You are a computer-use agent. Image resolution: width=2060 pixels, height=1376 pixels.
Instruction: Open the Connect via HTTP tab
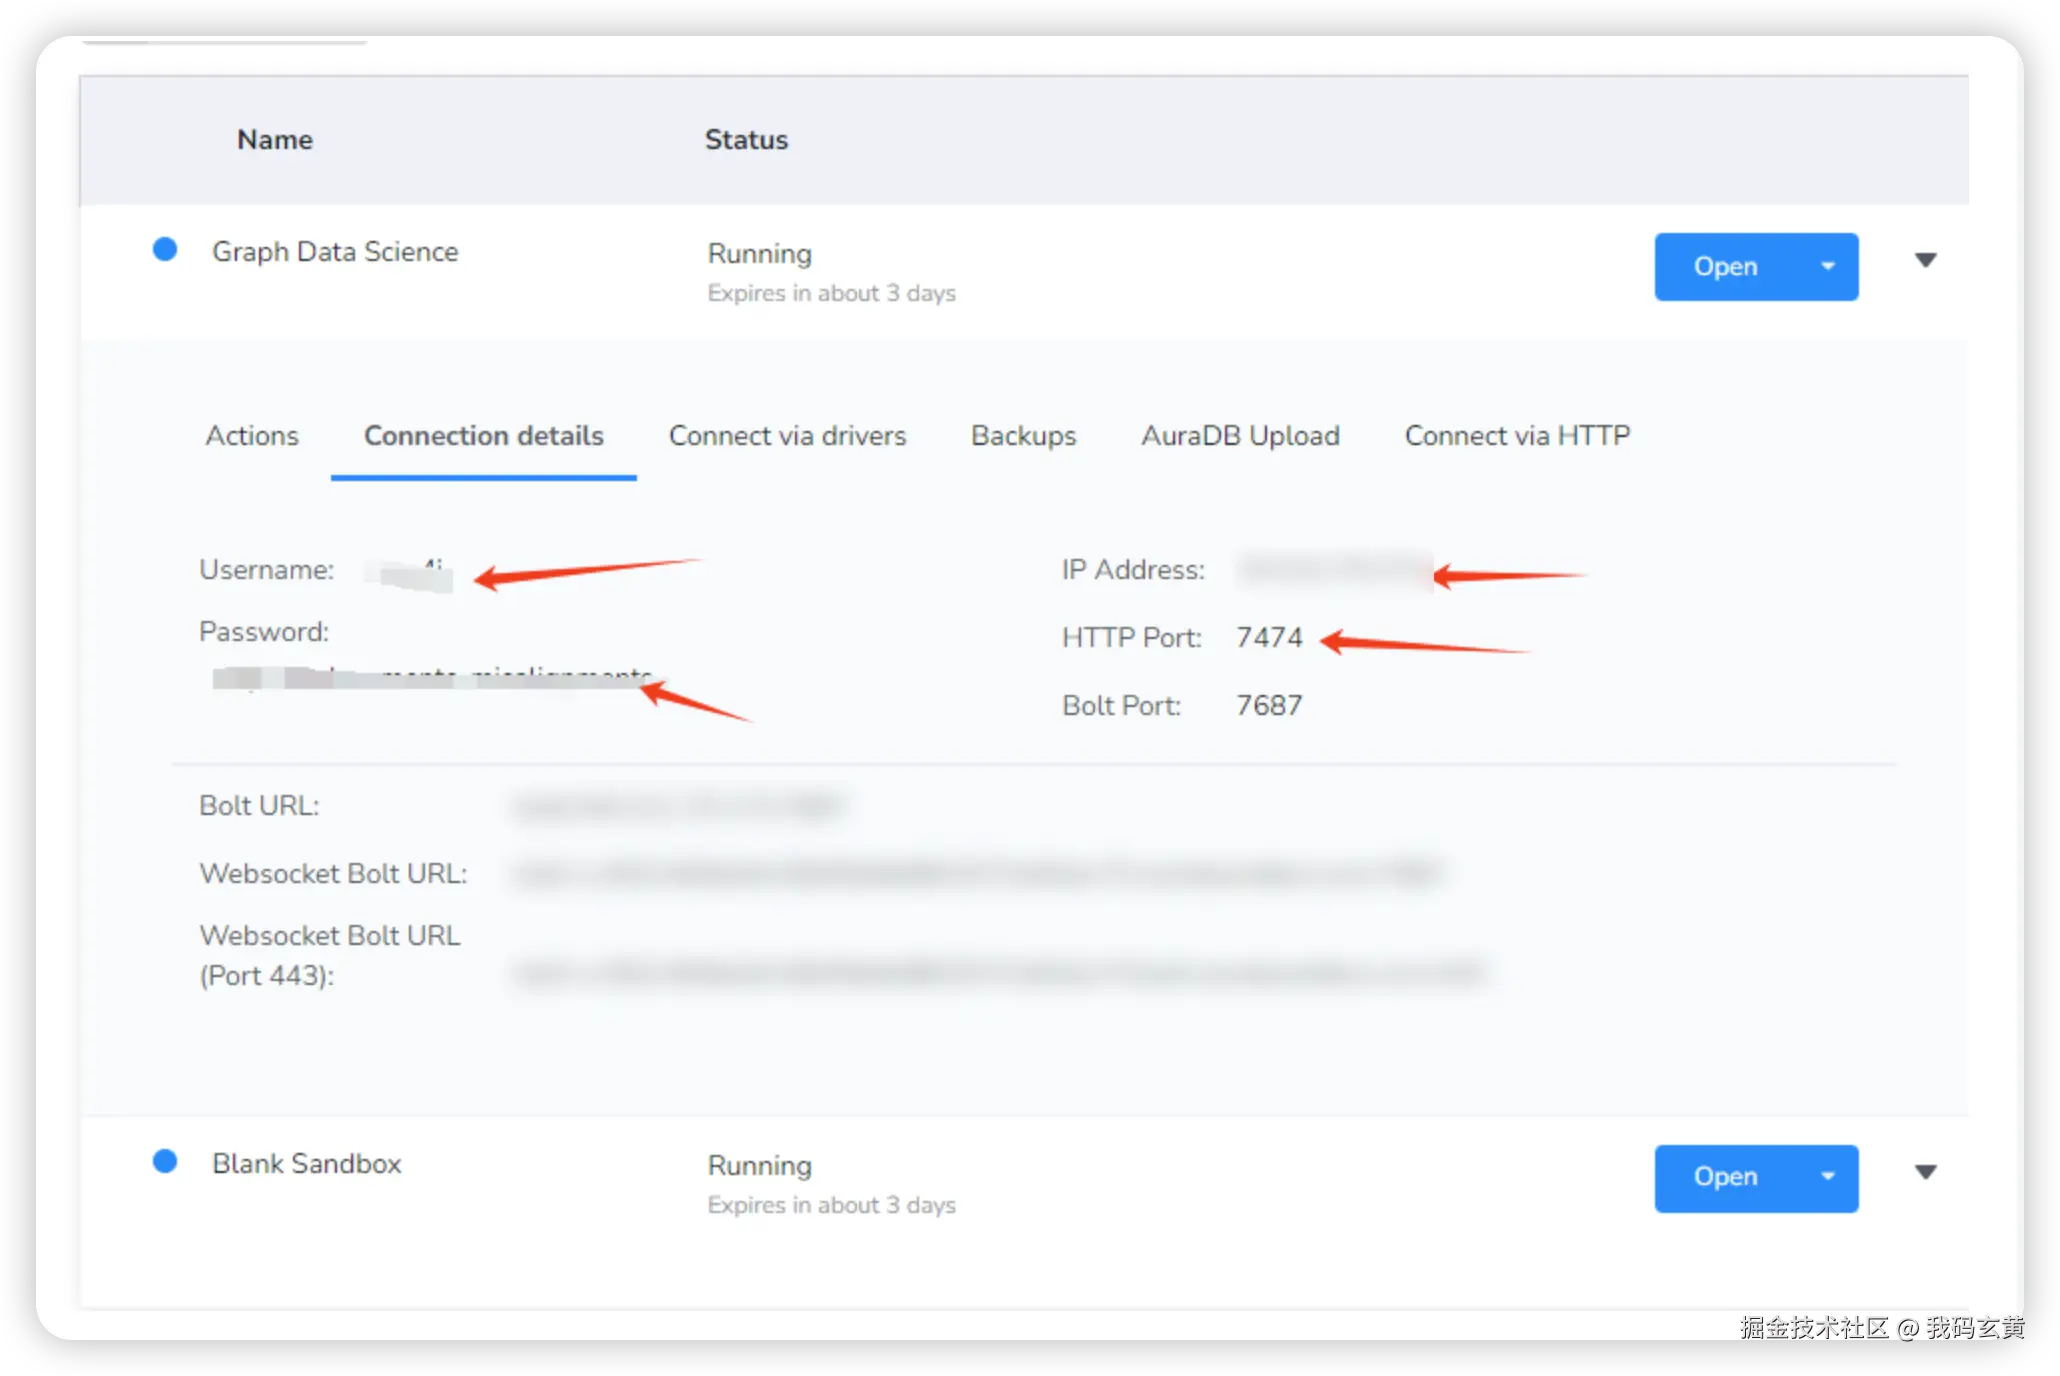(x=1517, y=436)
